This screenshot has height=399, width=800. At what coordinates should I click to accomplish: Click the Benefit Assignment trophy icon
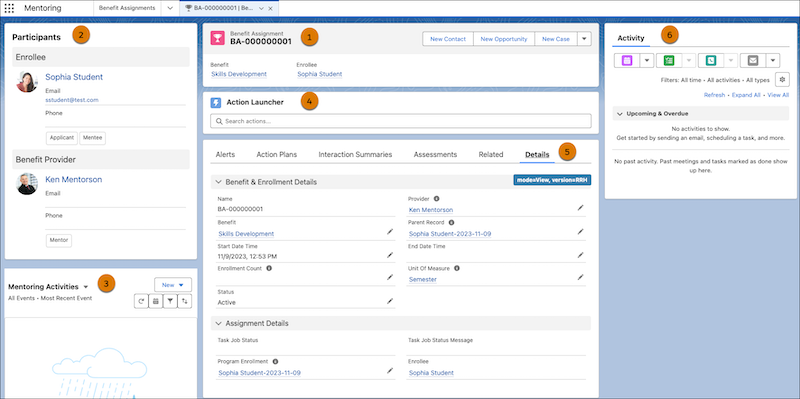[x=217, y=38]
